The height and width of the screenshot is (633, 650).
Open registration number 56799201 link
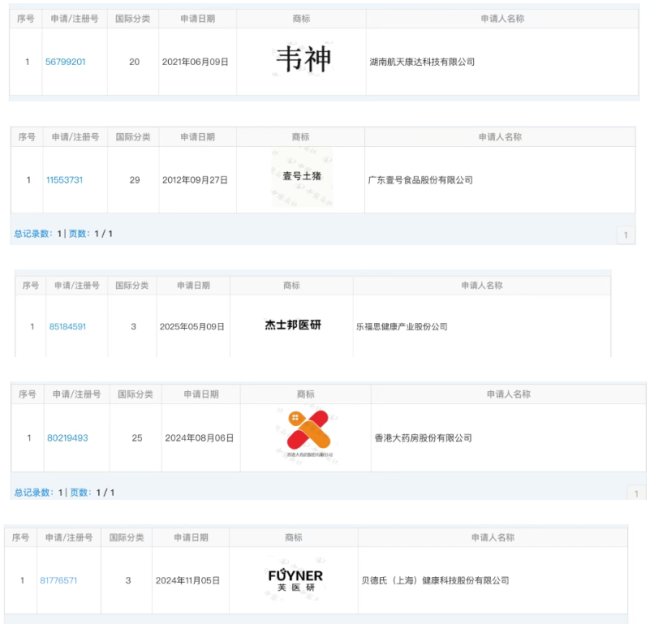click(65, 62)
